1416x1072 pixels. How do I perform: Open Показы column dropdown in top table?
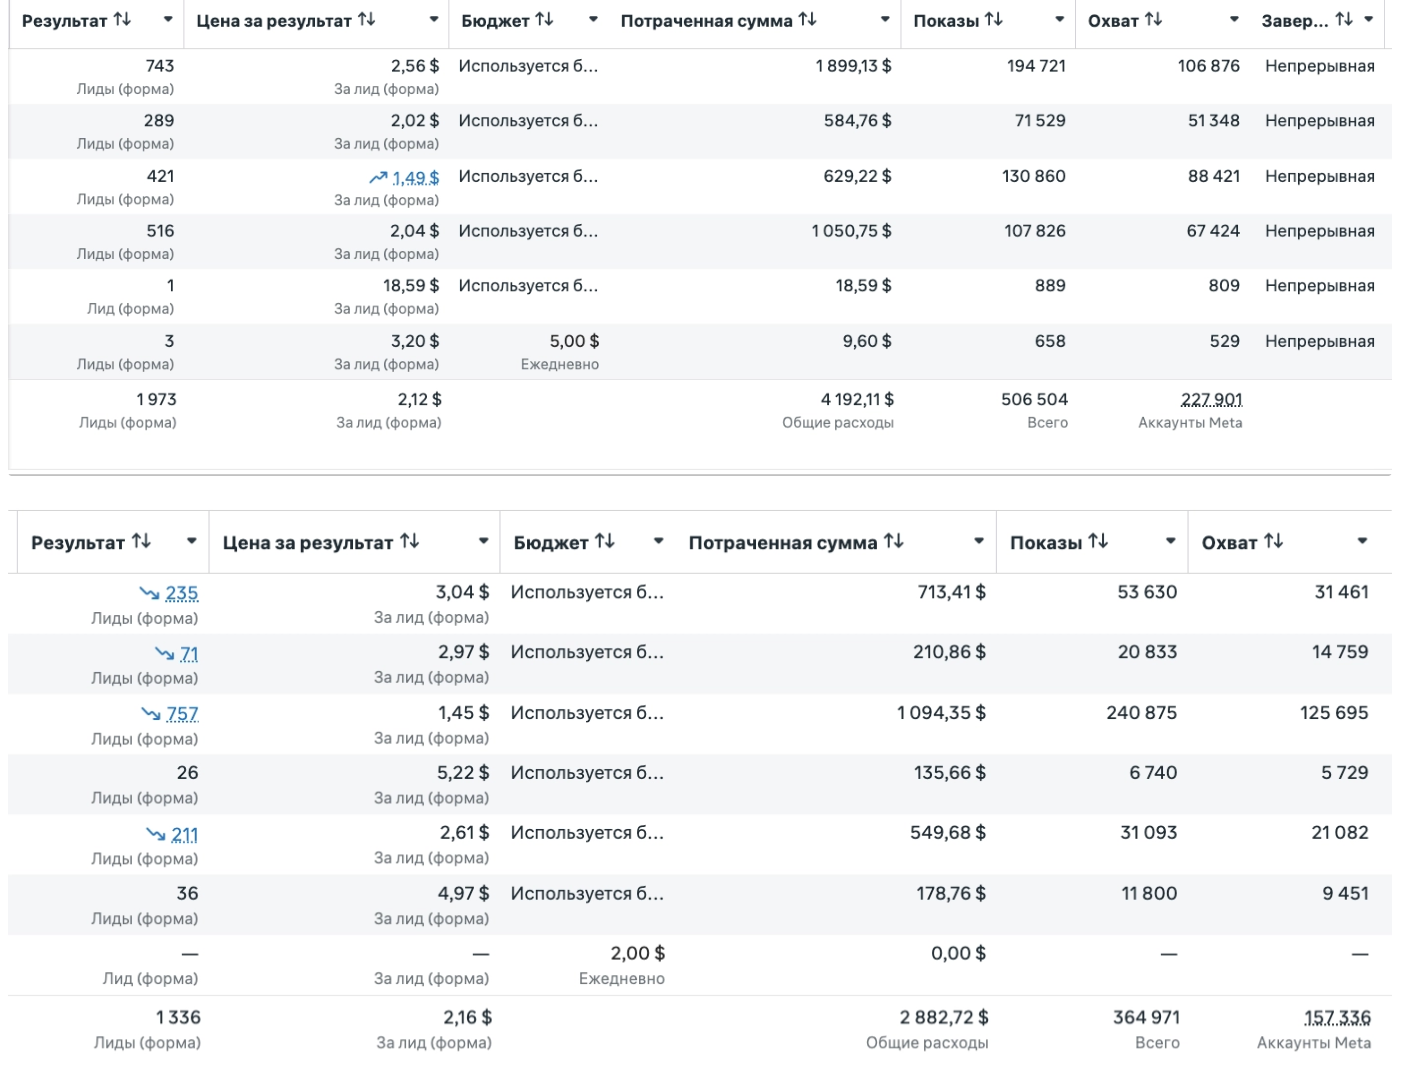point(1060,20)
